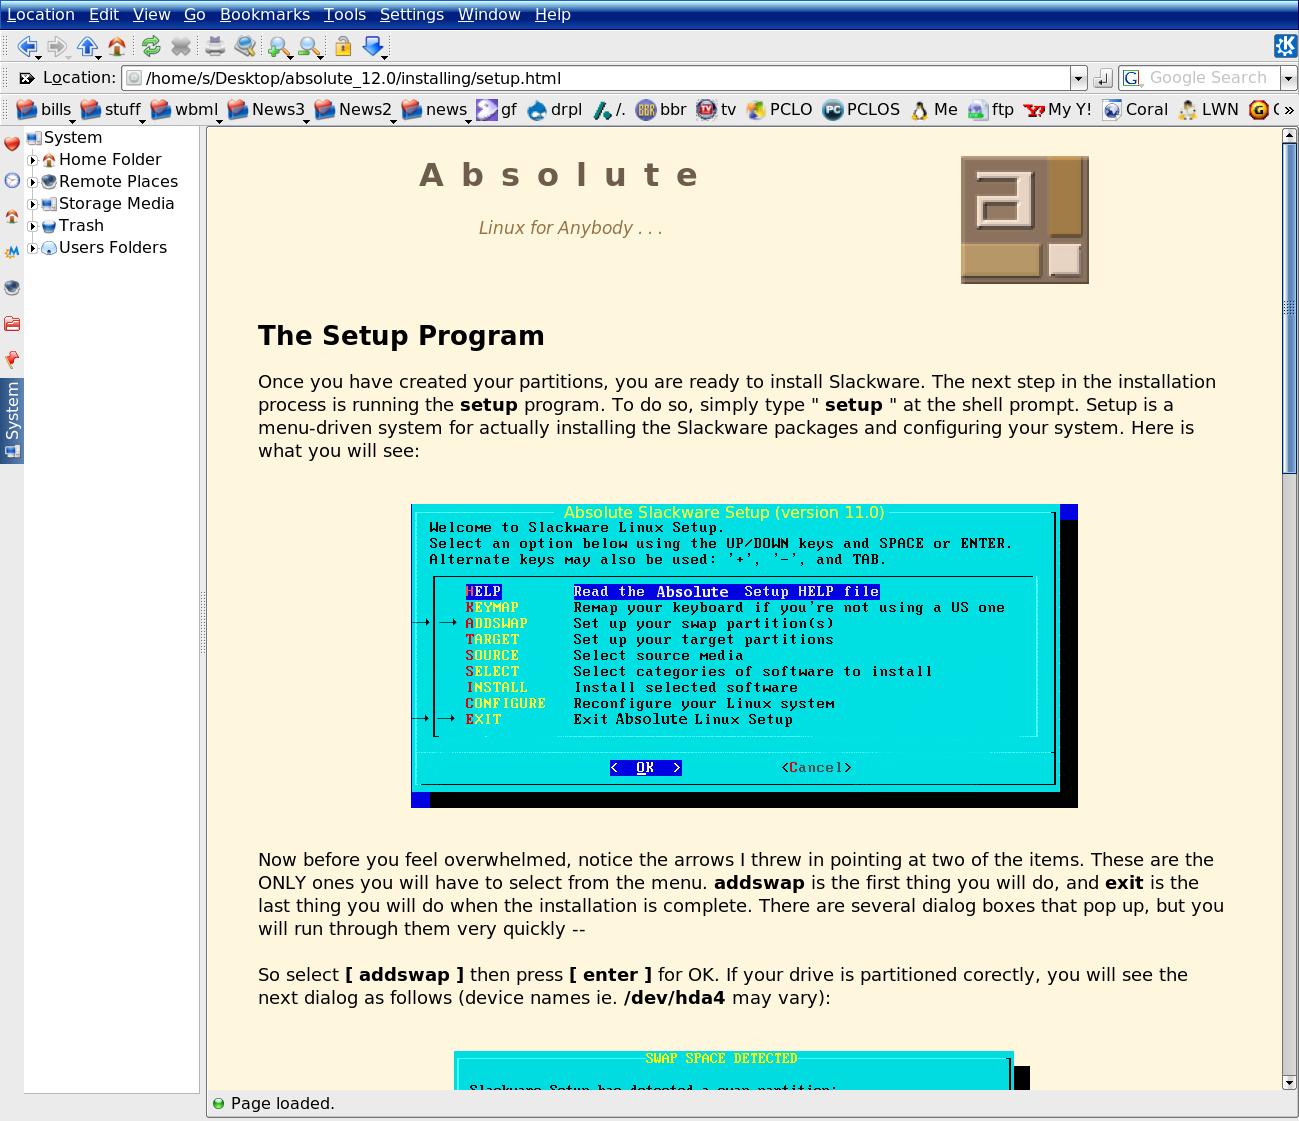The height and width of the screenshot is (1121, 1299).
Task: Open the stuff bookmark folder dropdown
Action: [x=113, y=110]
